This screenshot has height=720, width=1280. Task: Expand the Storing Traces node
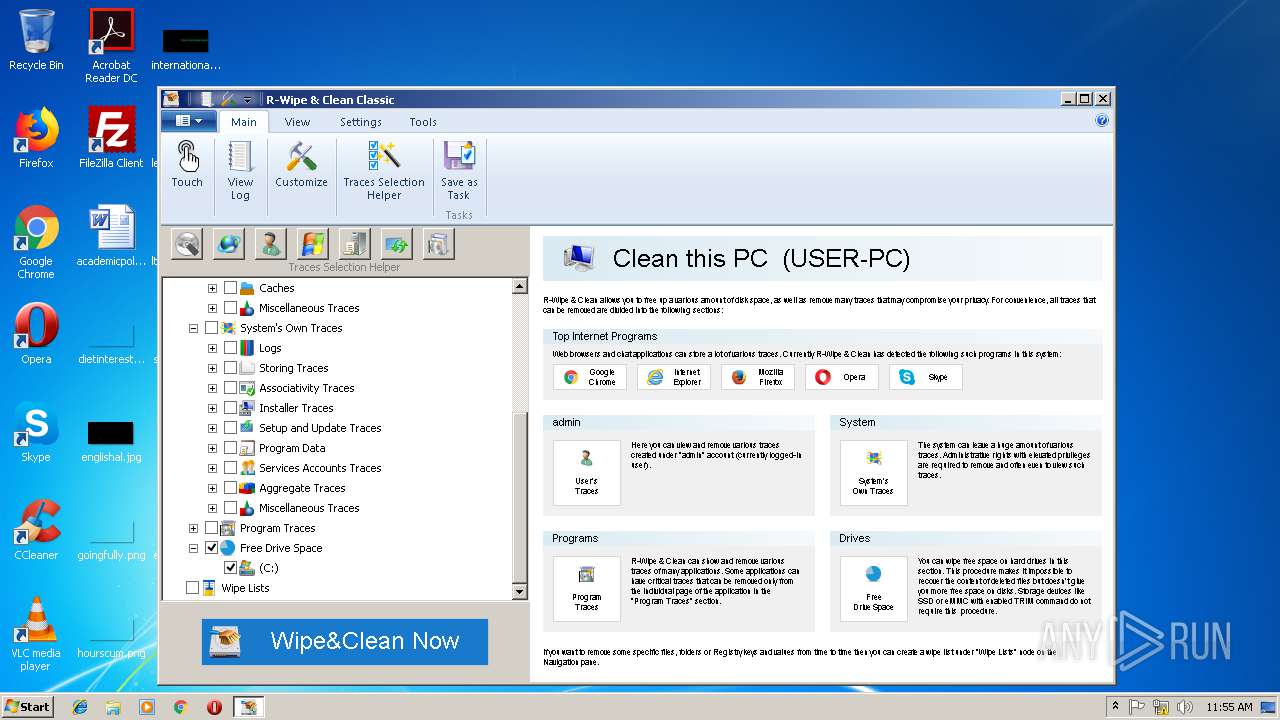[212, 368]
